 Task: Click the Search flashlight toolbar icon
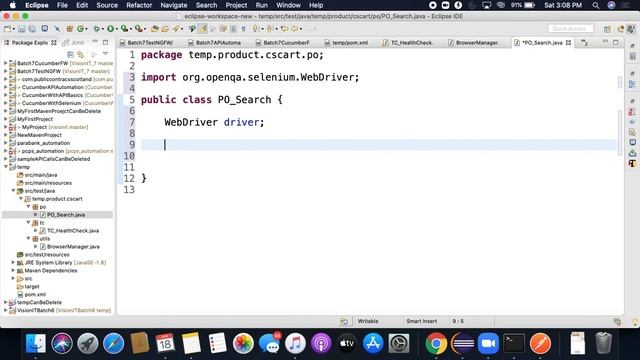(x=176, y=29)
